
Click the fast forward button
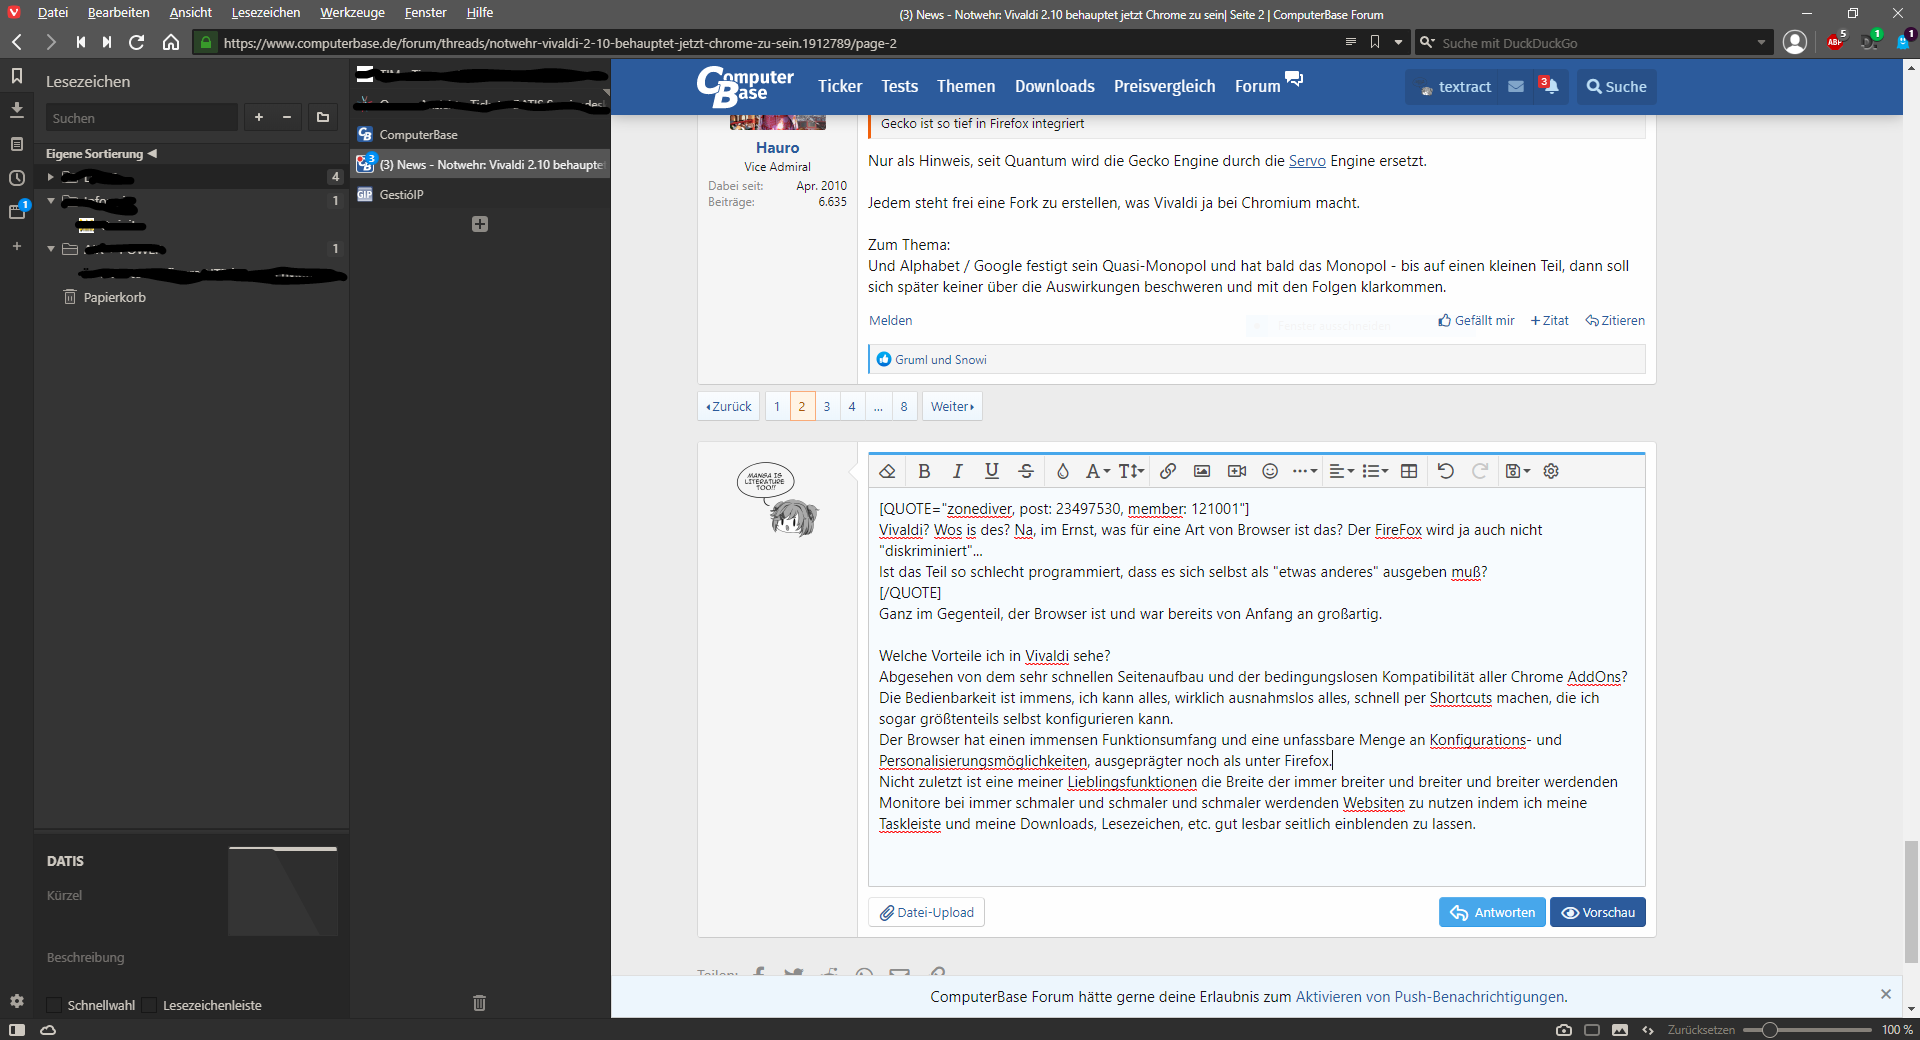(x=107, y=42)
